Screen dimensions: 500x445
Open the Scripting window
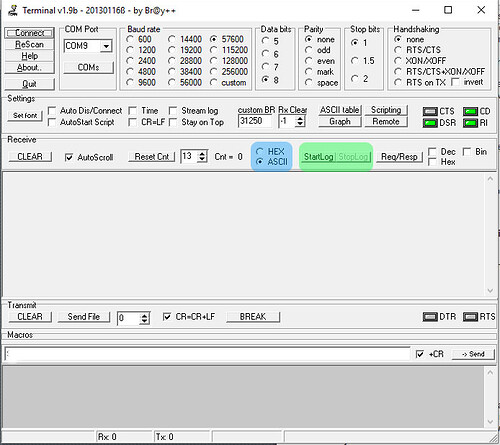point(386,110)
